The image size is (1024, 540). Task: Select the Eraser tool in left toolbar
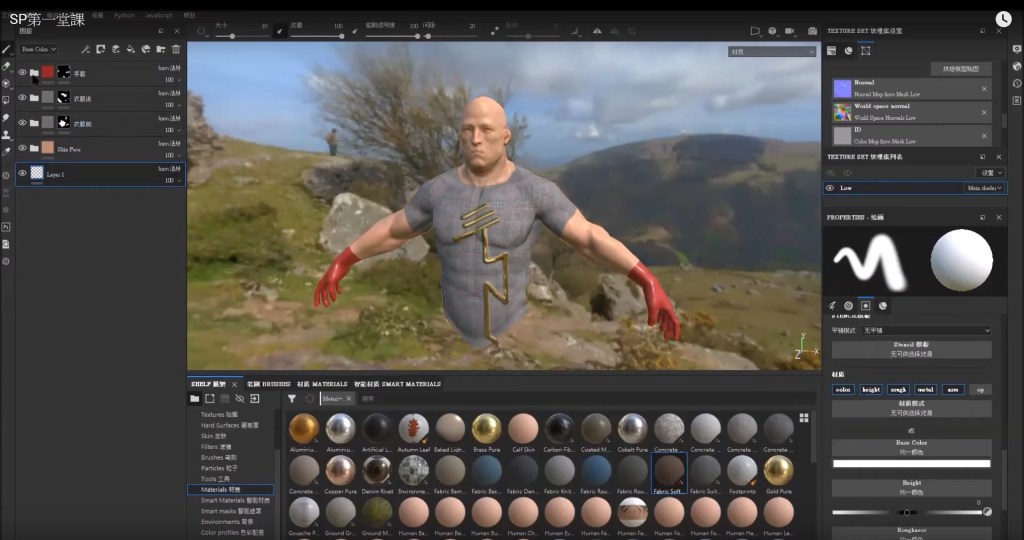click(6, 65)
